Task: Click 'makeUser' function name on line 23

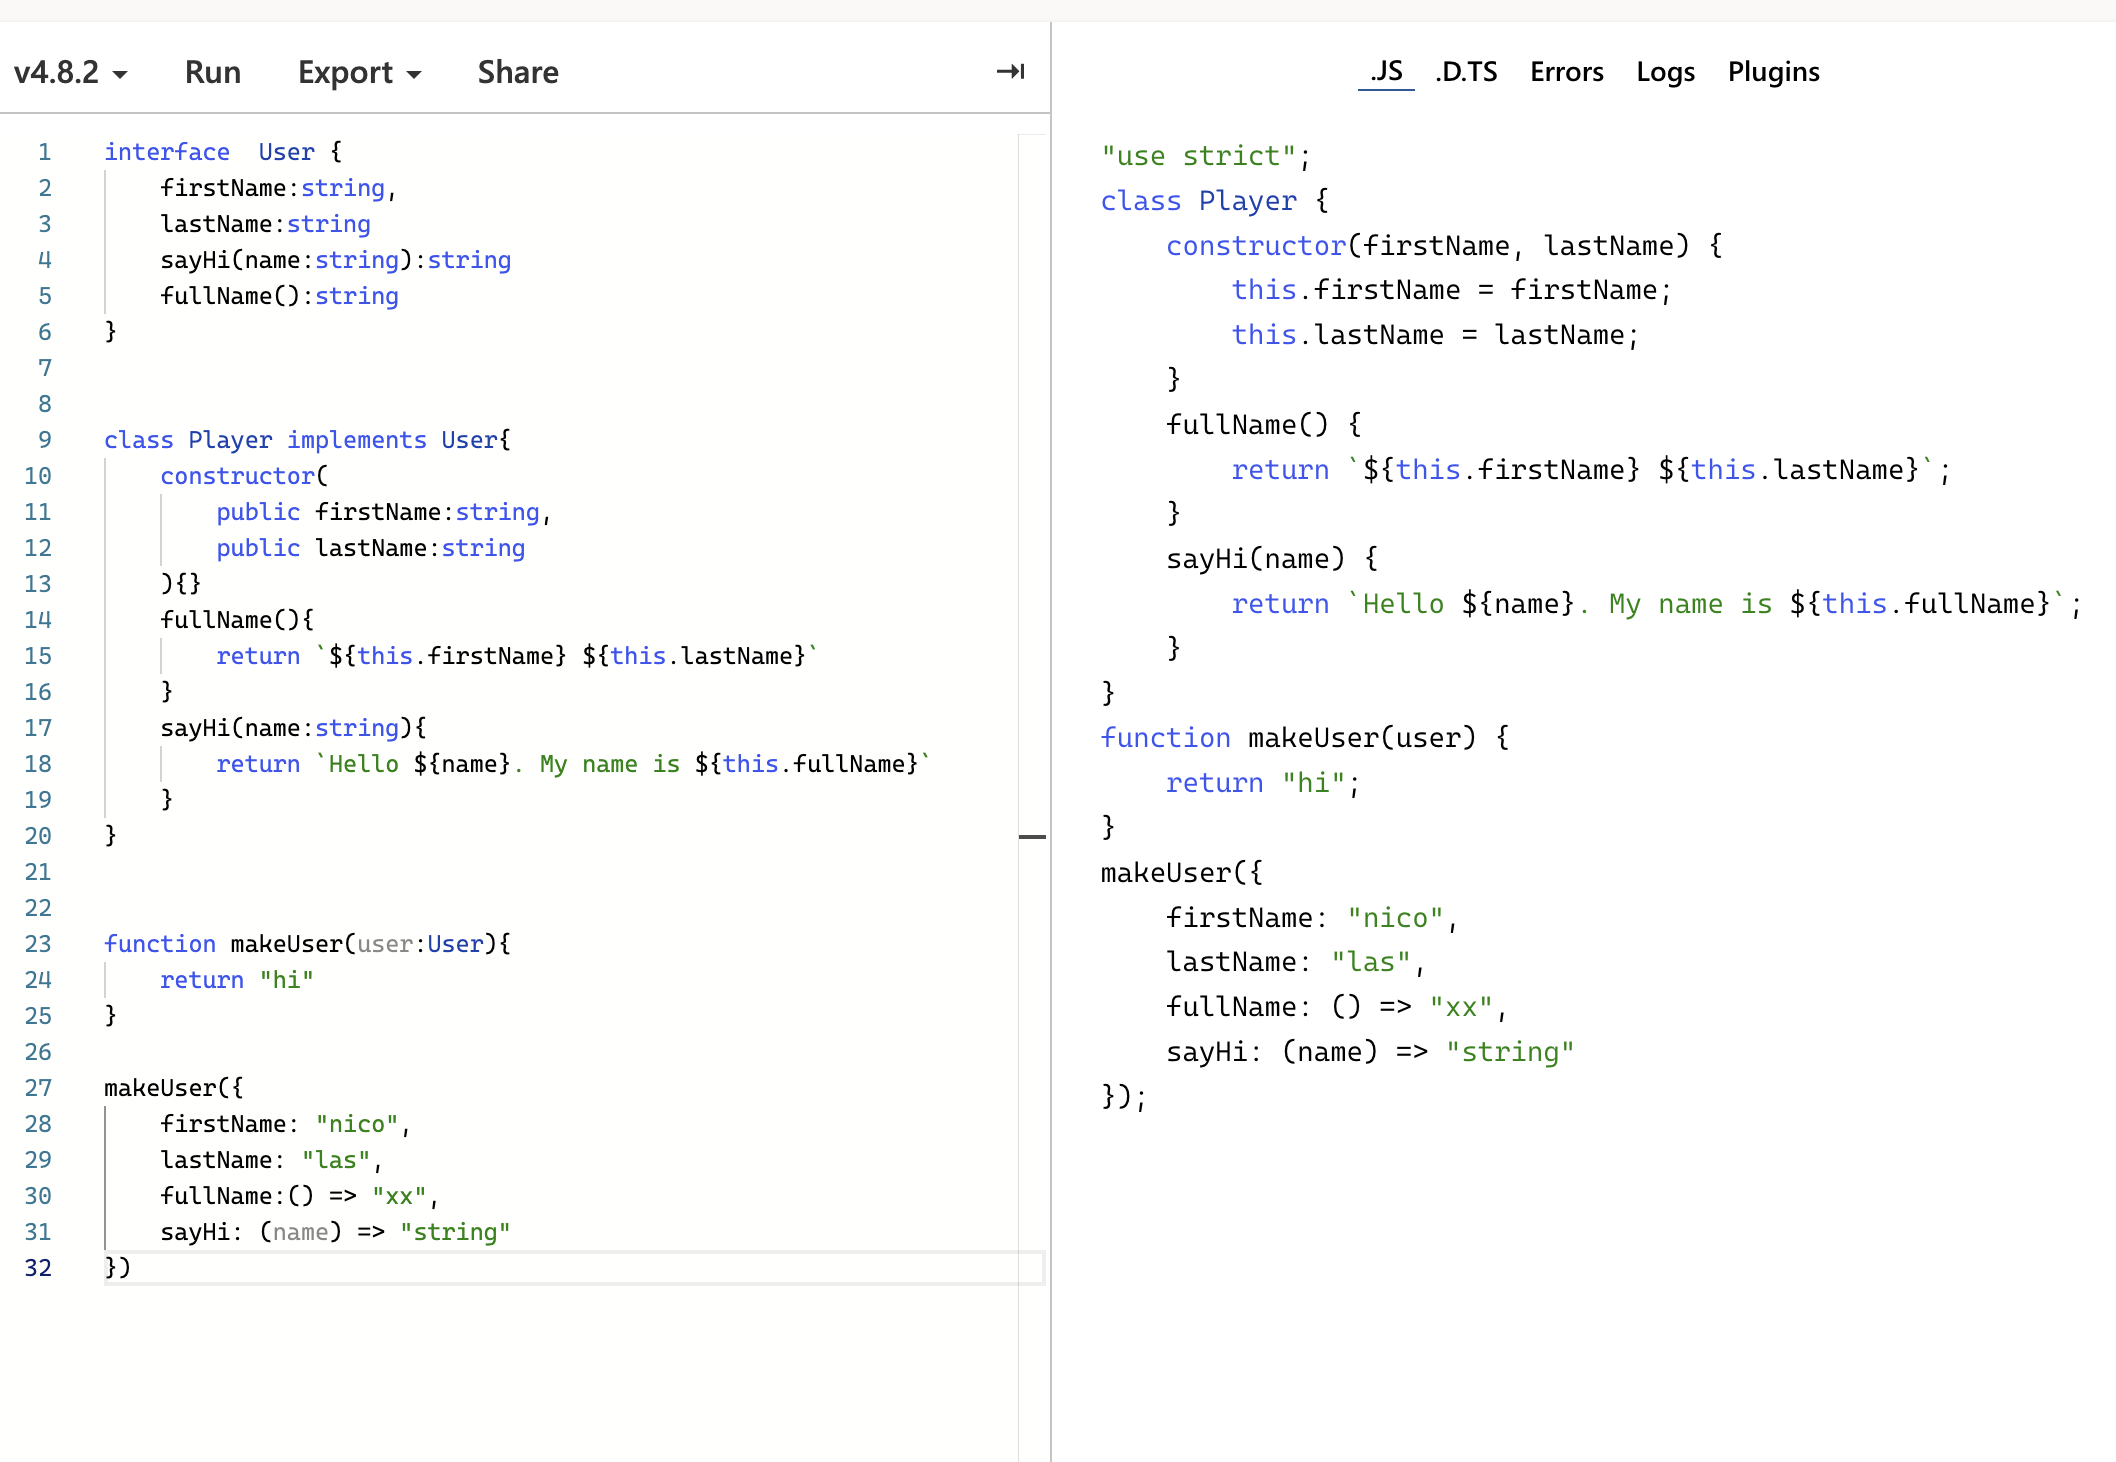Action: [x=286, y=944]
